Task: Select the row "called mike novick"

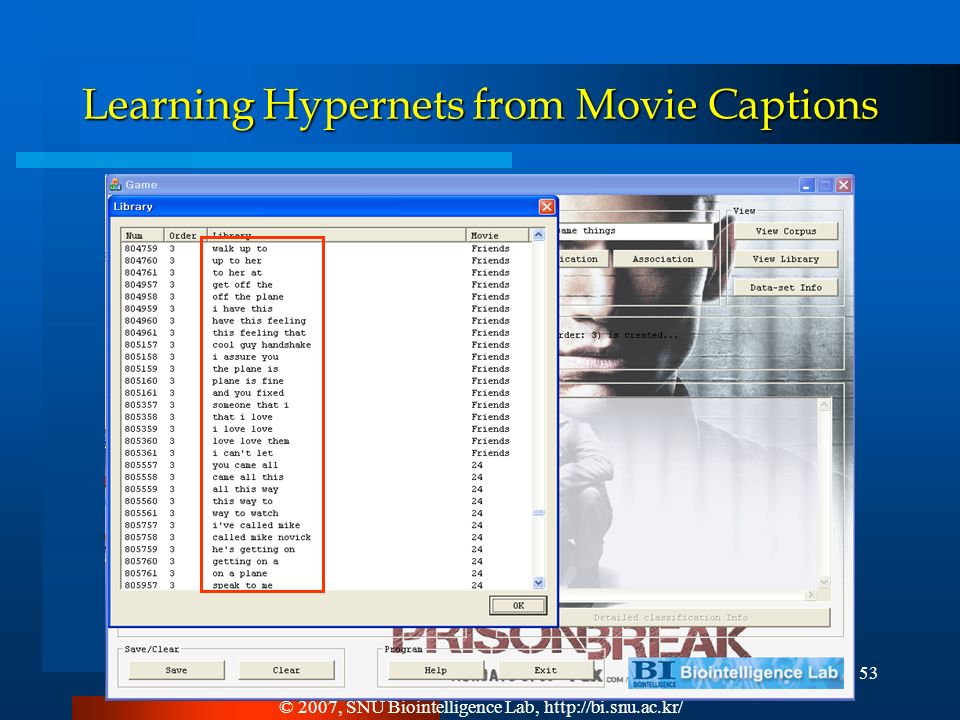Action: [x=326, y=538]
